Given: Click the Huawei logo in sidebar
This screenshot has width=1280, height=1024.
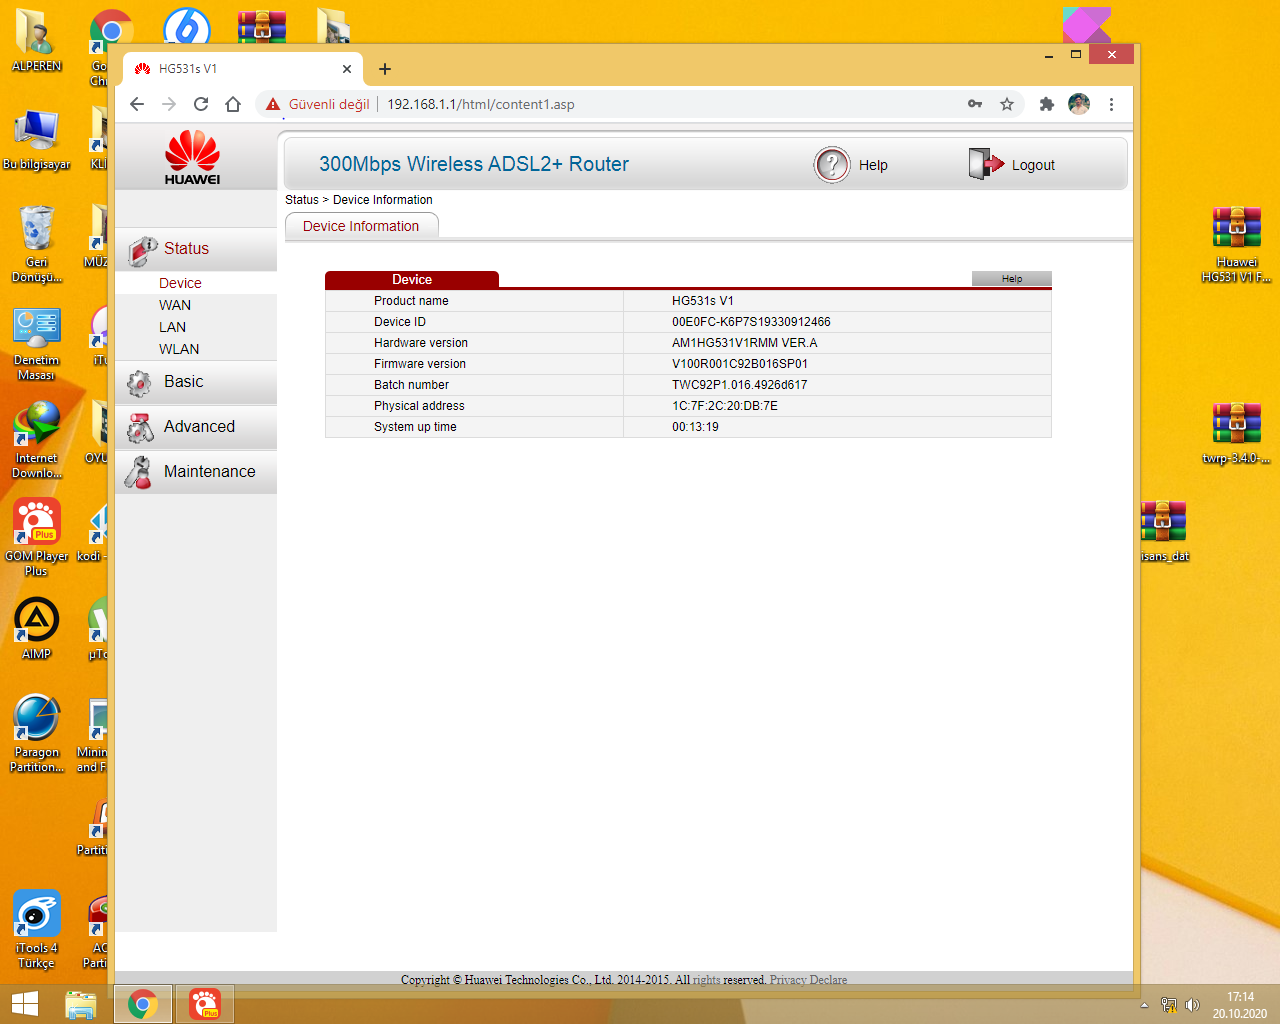Looking at the screenshot, I should click(x=193, y=158).
